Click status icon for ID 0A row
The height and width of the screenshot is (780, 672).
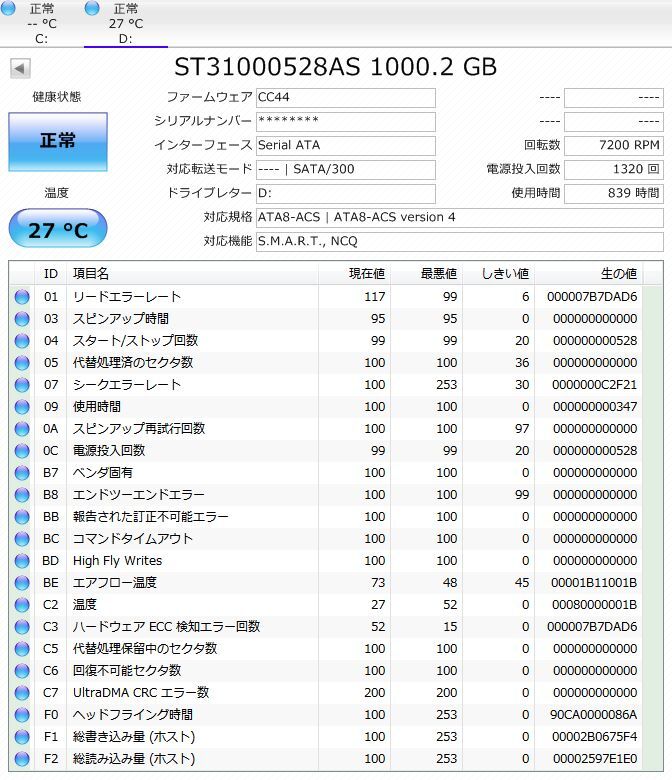click(22, 429)
